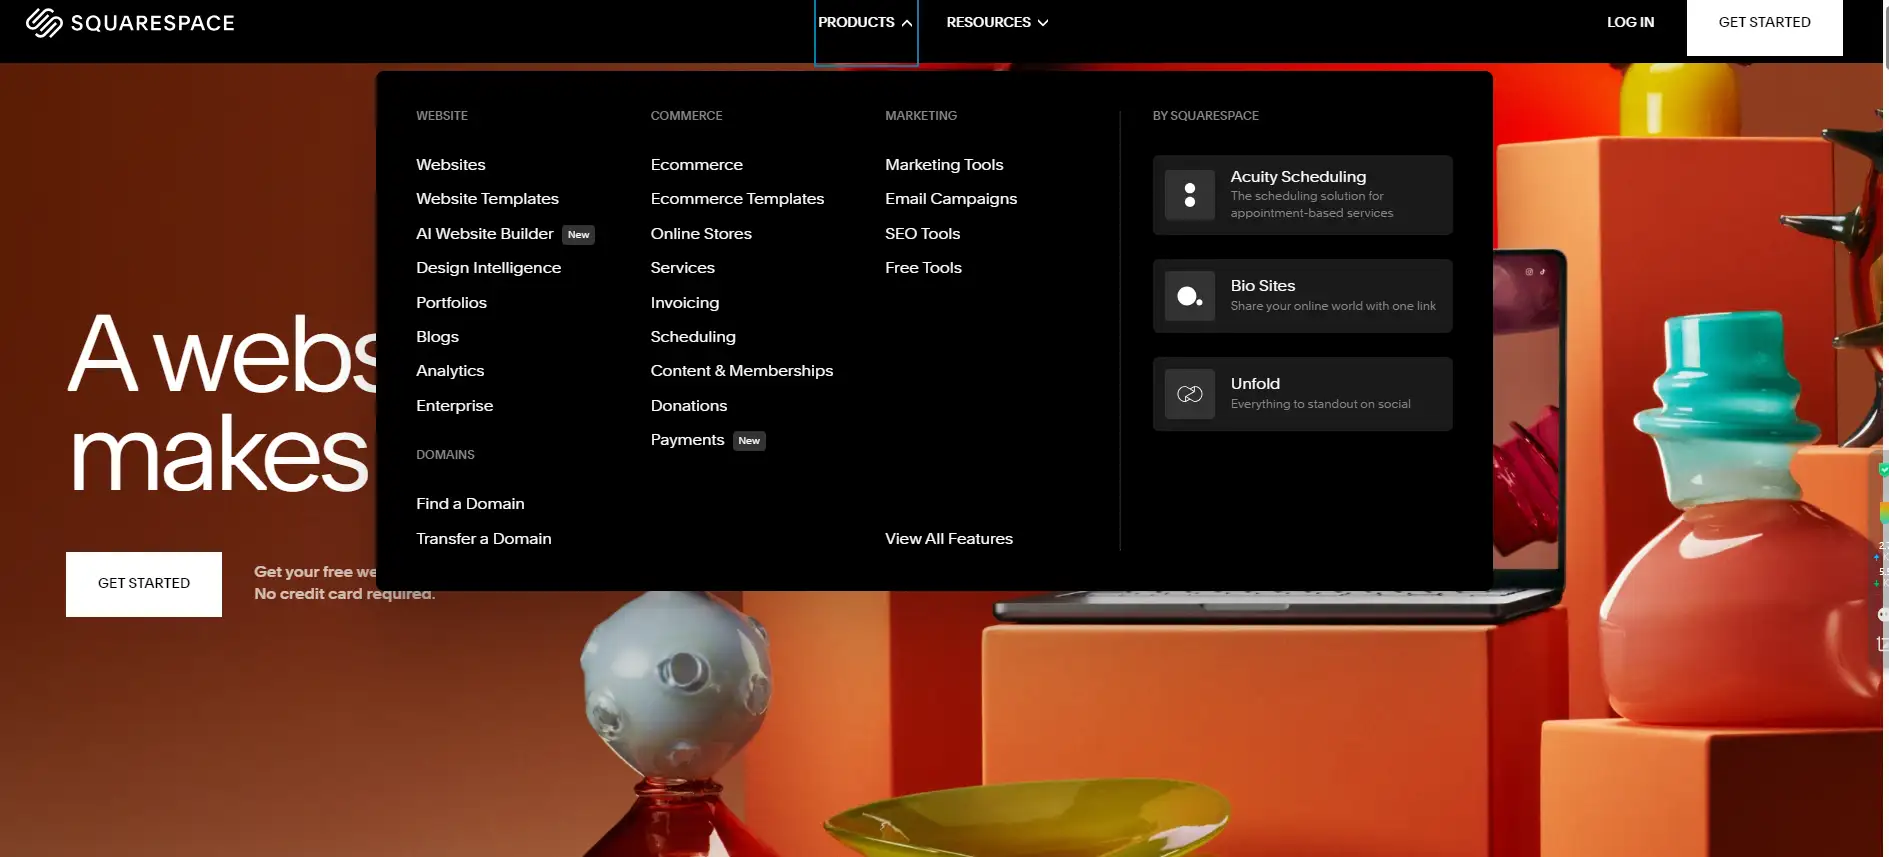
Task: Open Websites in the menu
Action: [x=451, y=165]
